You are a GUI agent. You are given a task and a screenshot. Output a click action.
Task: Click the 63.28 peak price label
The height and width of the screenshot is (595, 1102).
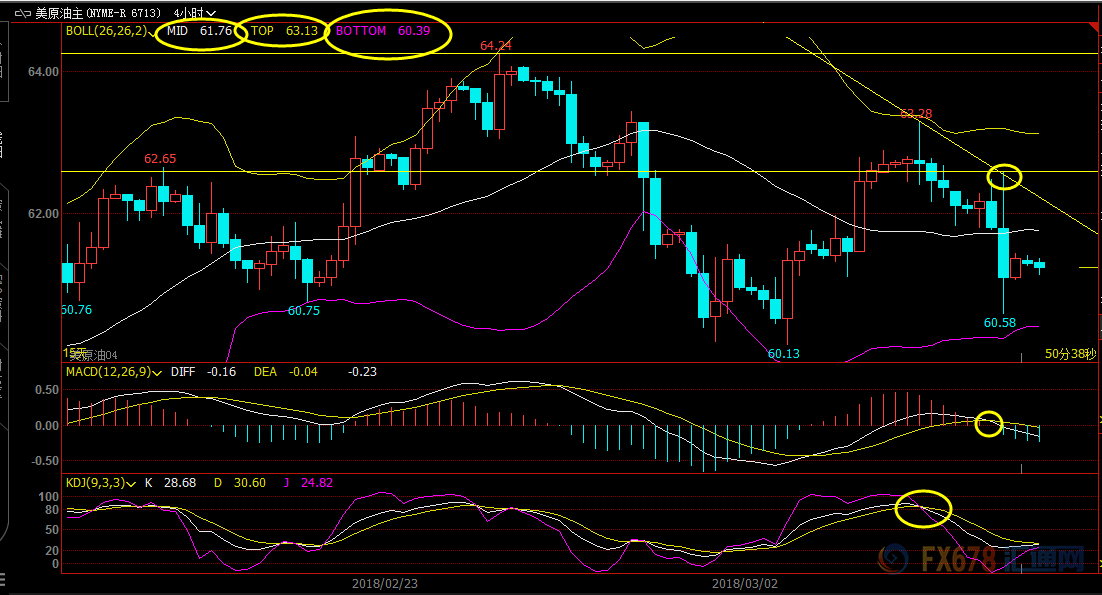click(916, 114)
